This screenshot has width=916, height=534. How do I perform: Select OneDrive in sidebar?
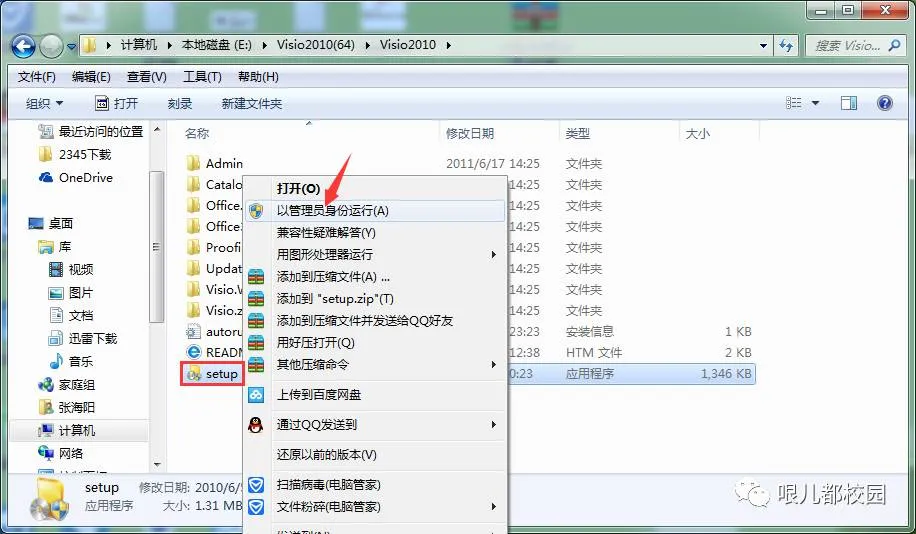pos(75,178)
